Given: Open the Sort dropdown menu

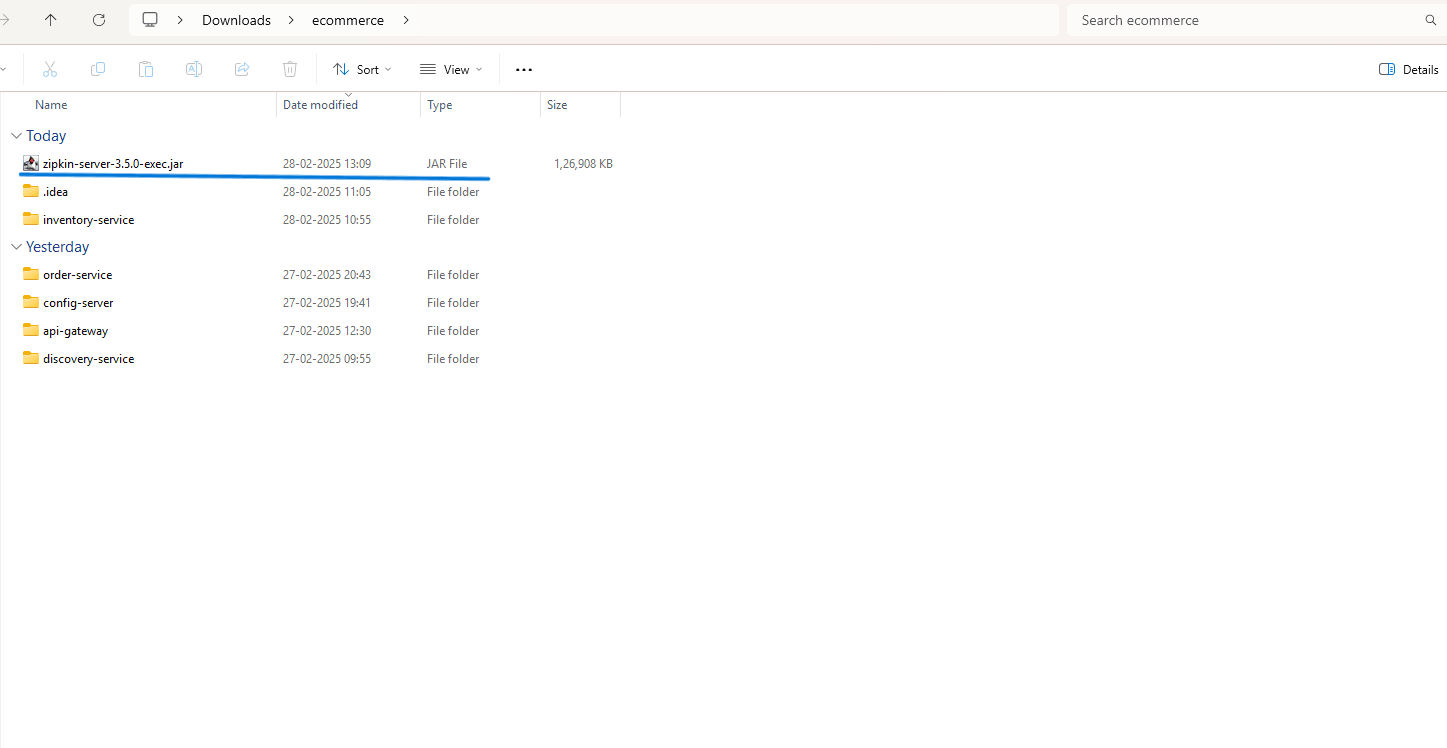Looking at the screenshot, I should pos(362,69).
